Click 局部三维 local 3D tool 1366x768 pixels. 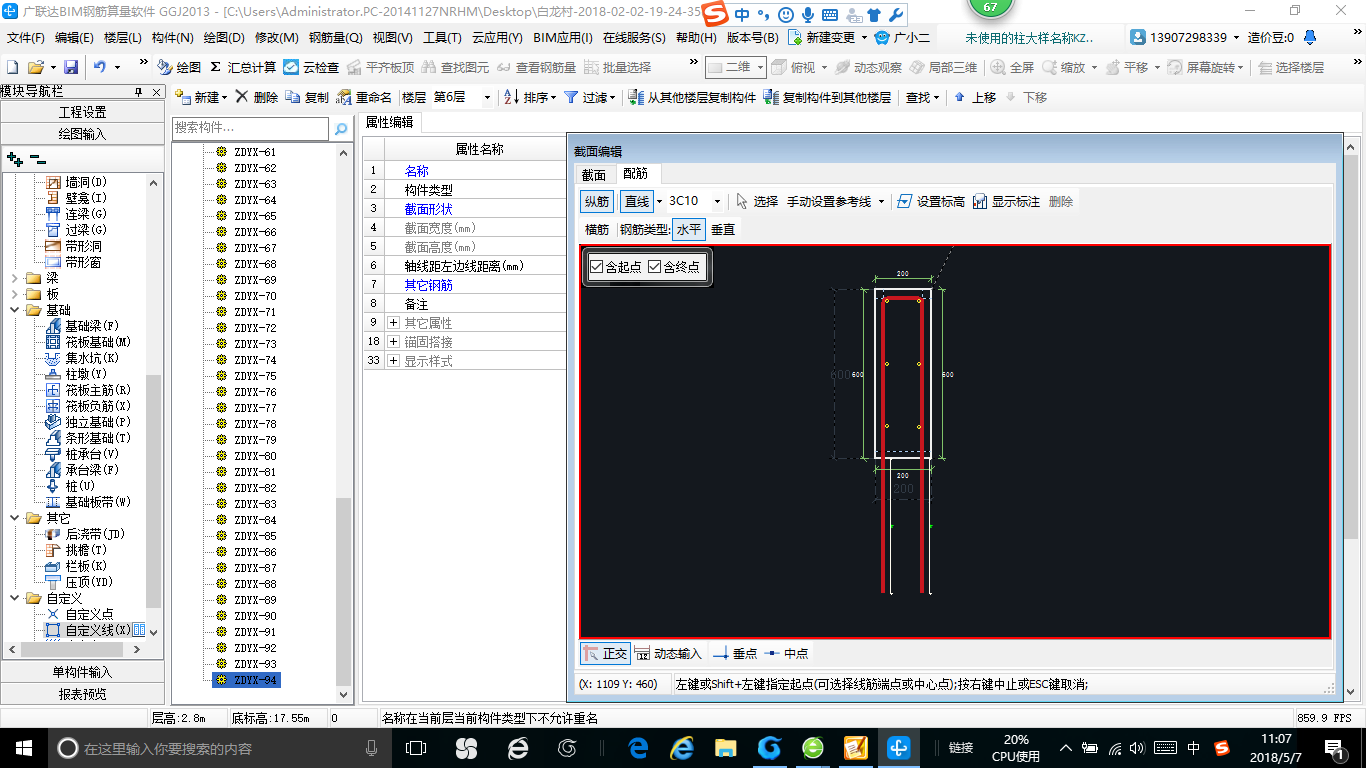(943, 67)
